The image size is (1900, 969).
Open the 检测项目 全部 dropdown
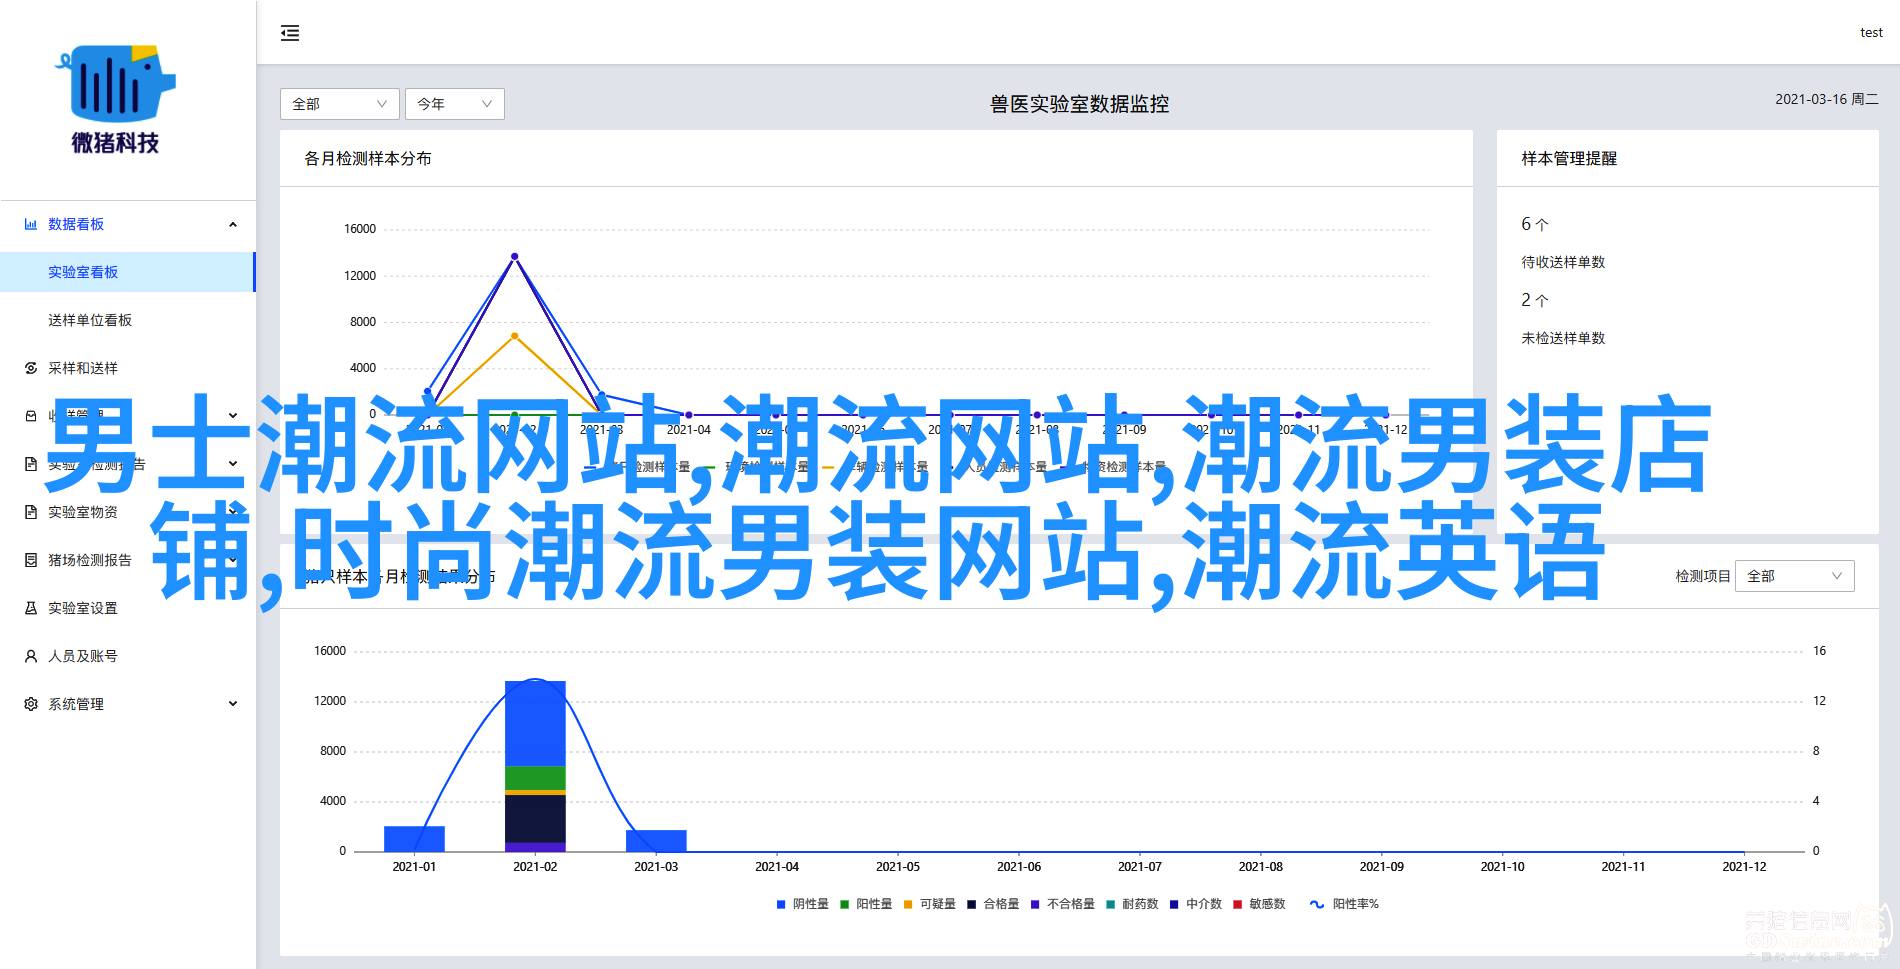[1794, 576]
